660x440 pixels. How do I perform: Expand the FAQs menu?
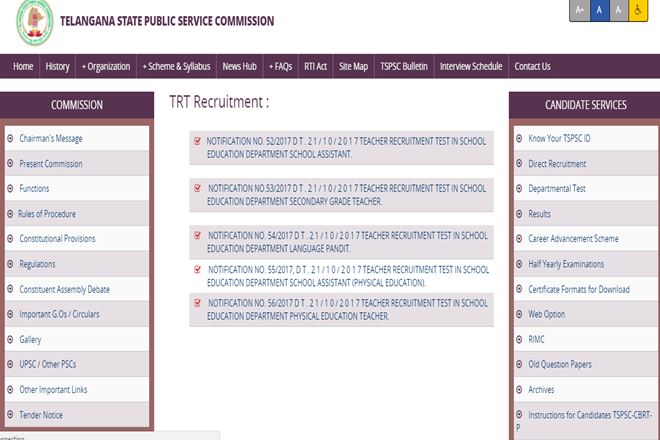click(281, 66)
